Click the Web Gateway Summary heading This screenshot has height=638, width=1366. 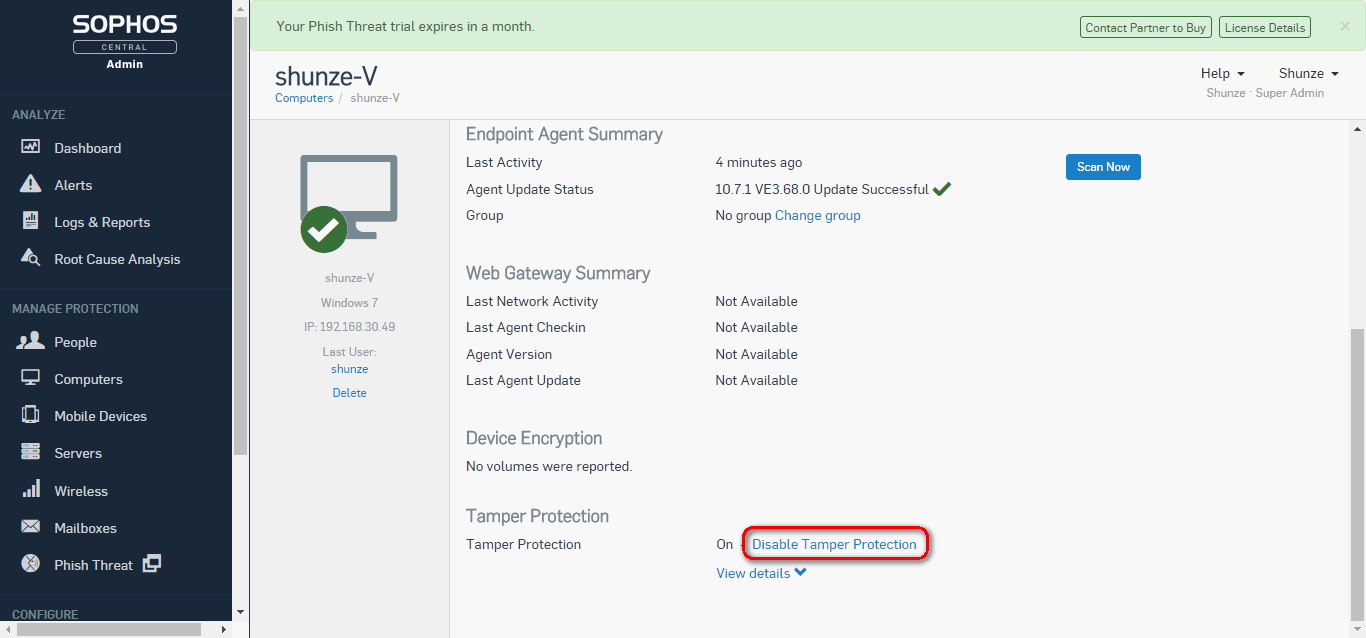click(x=558, y=273)
